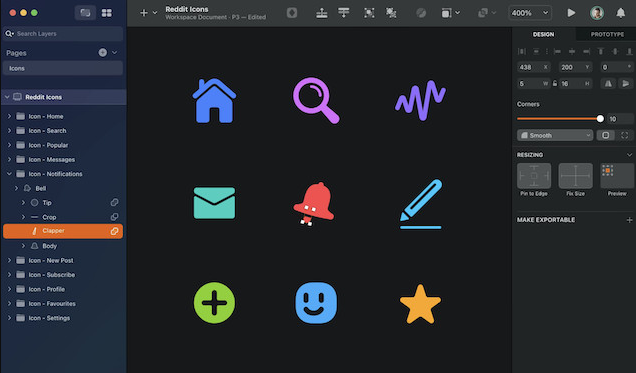Expand the Icon - Home group
Image resolution: width=636 pixels, height=373 pixels.
tap(9, 116)
